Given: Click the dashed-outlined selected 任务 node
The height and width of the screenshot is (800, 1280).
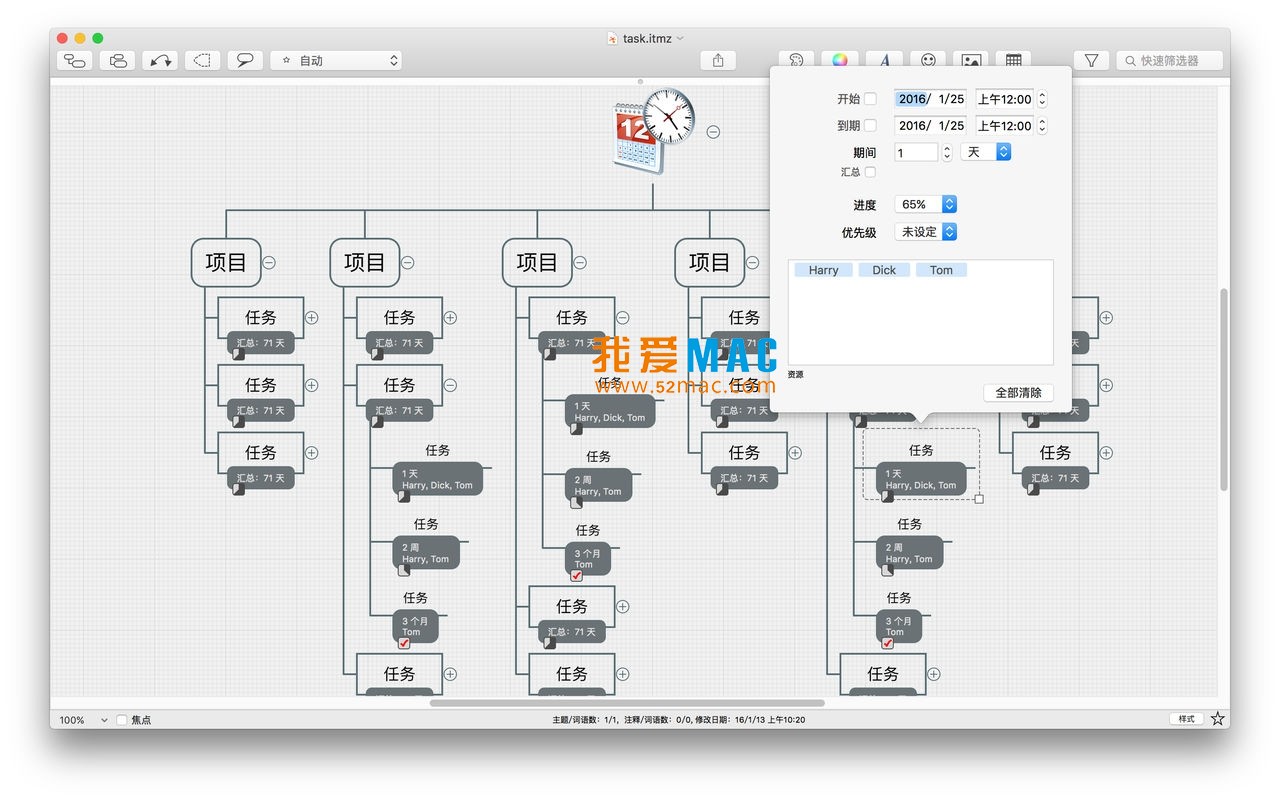Looking at the screenshot, I should (x=921, y=465).
